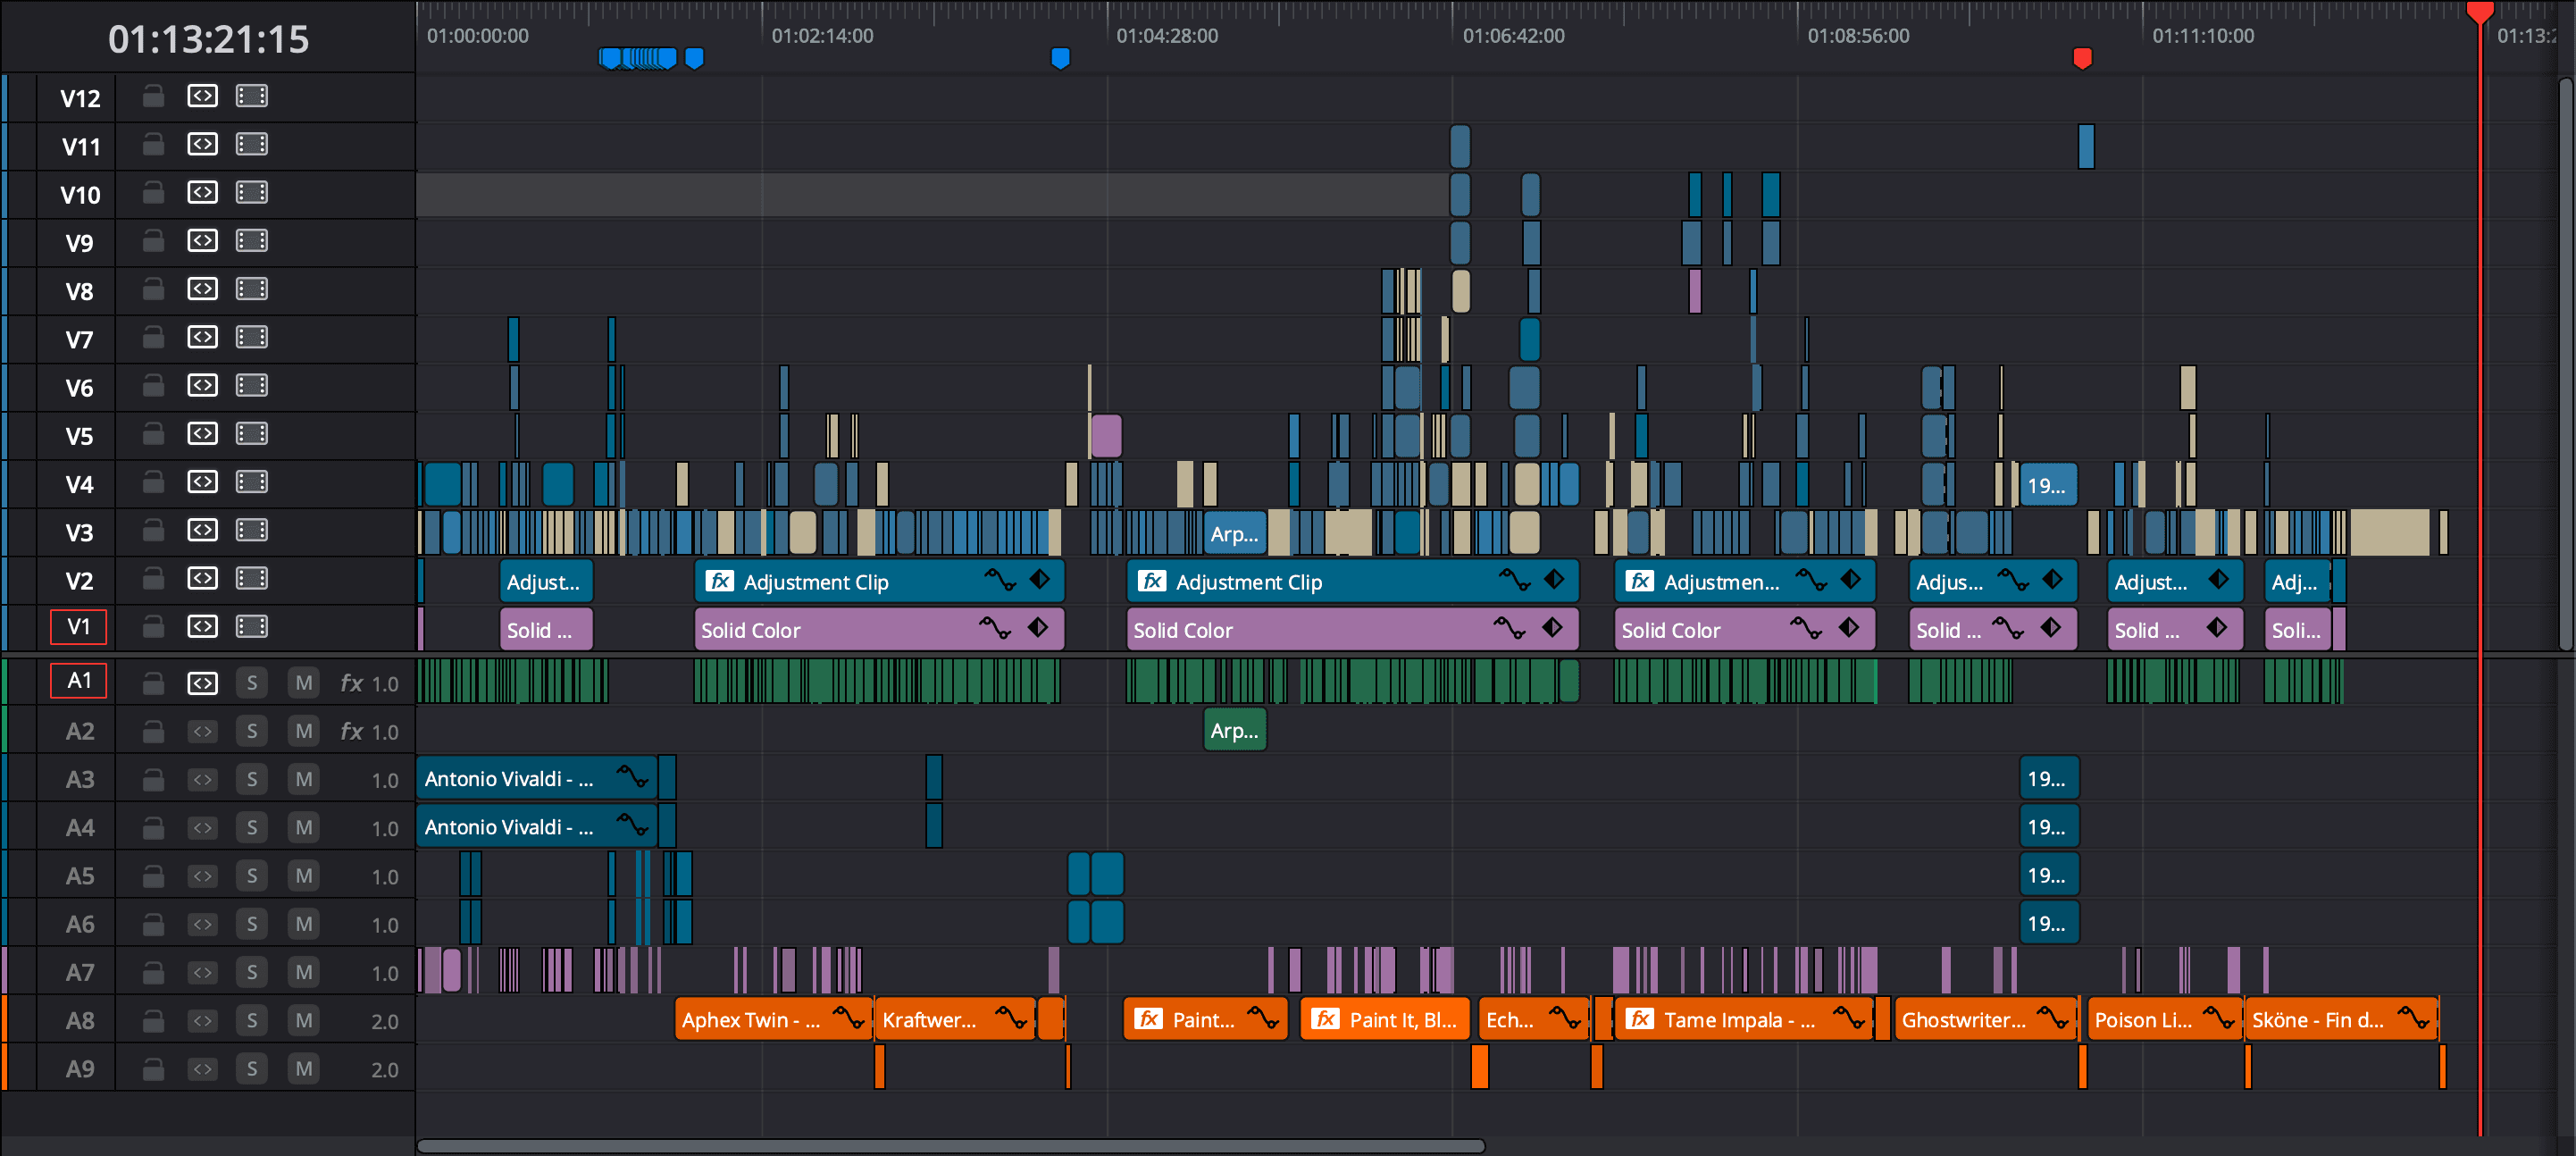The width and height of the screenshot is (2576, 1156).
Task: Select the Ech... audio clip on A8
Action: pos(1533,1019)
